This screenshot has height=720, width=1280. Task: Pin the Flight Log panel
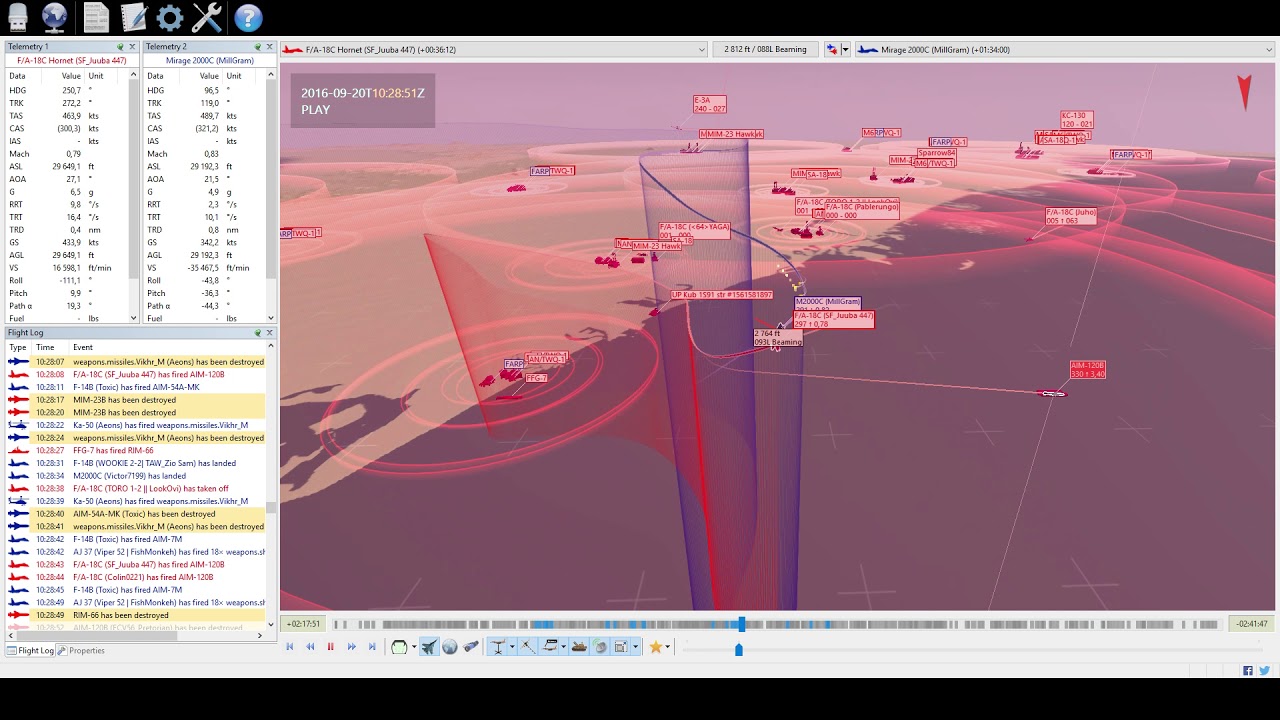[x=257, y=333]
